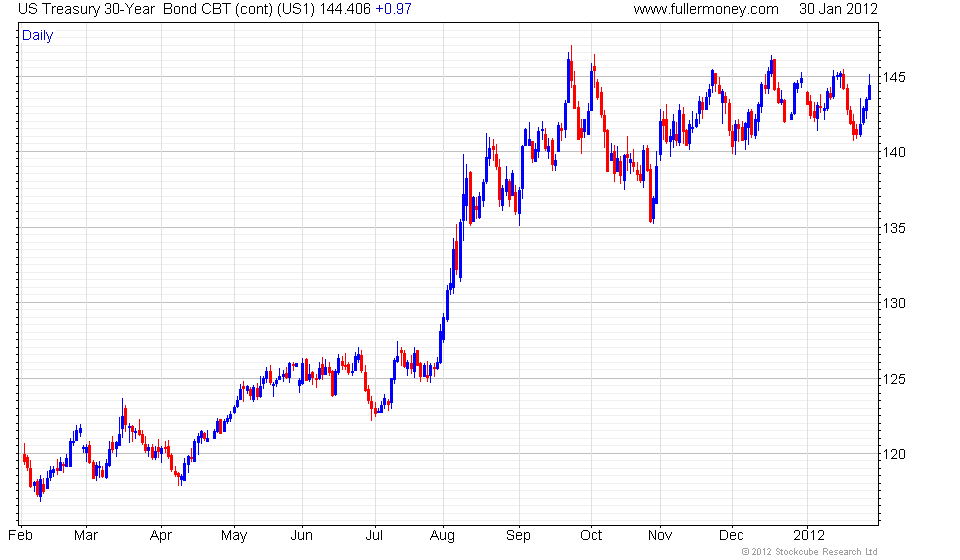Click the '125' y-axis label

[894, 379]
